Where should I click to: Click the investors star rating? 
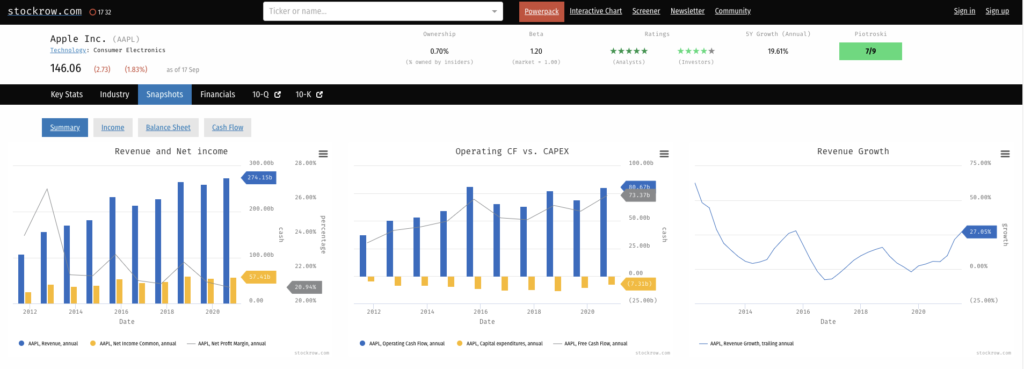tap(696, 51)
